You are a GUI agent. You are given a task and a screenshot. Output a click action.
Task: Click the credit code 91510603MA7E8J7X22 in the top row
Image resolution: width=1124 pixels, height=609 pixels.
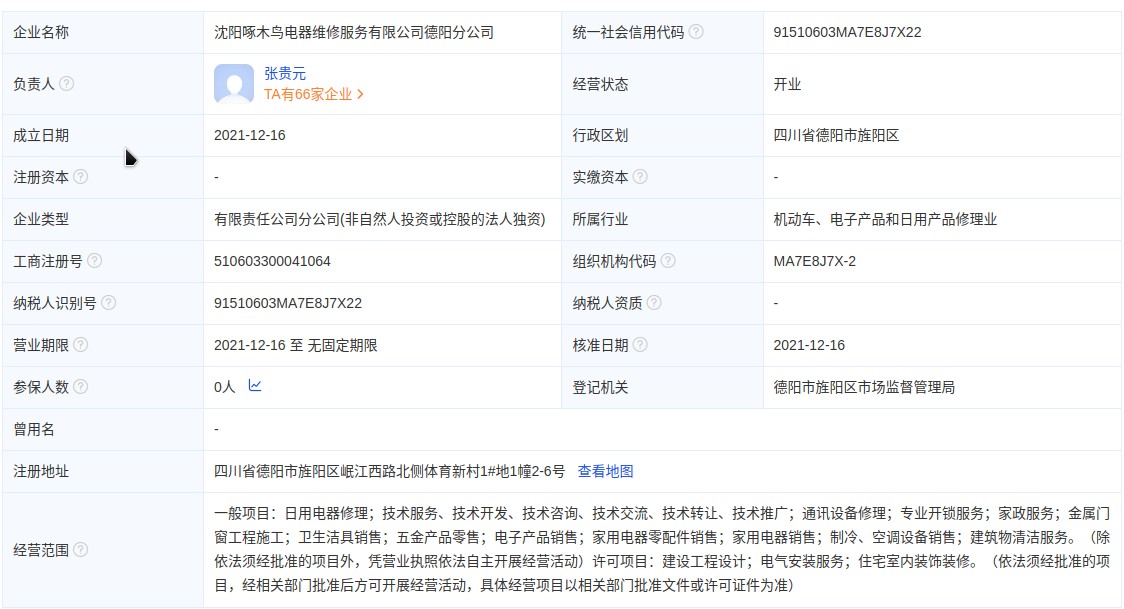pos(847,32)
